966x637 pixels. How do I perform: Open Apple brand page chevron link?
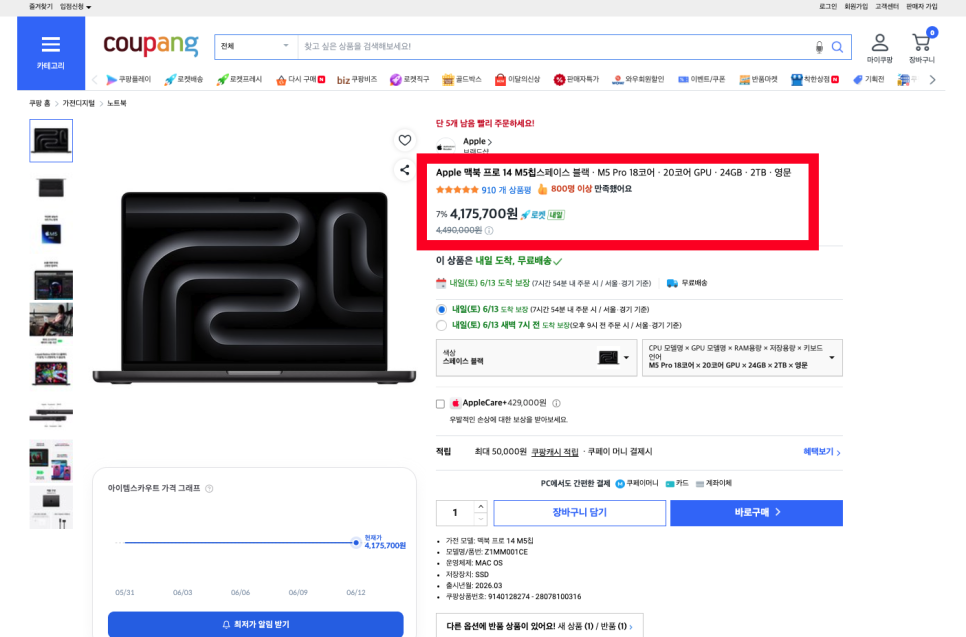[477, 142]
